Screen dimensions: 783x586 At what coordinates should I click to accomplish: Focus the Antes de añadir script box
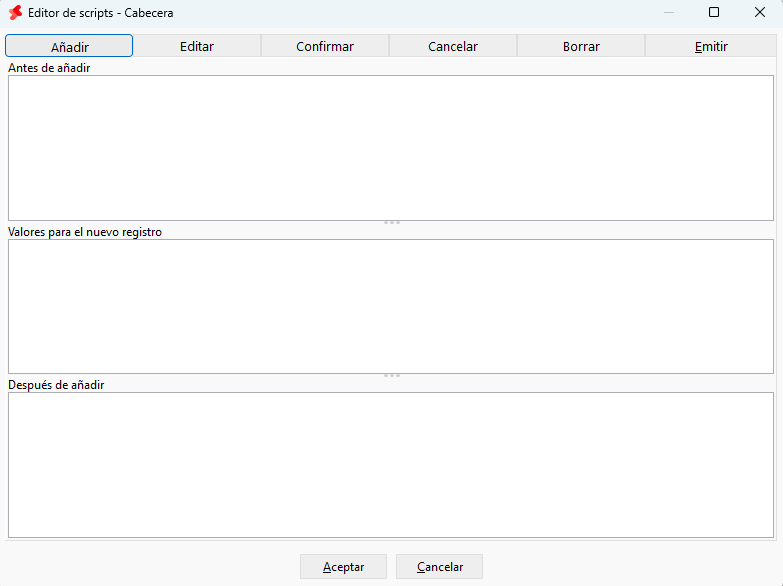click(x=391, y=148)
